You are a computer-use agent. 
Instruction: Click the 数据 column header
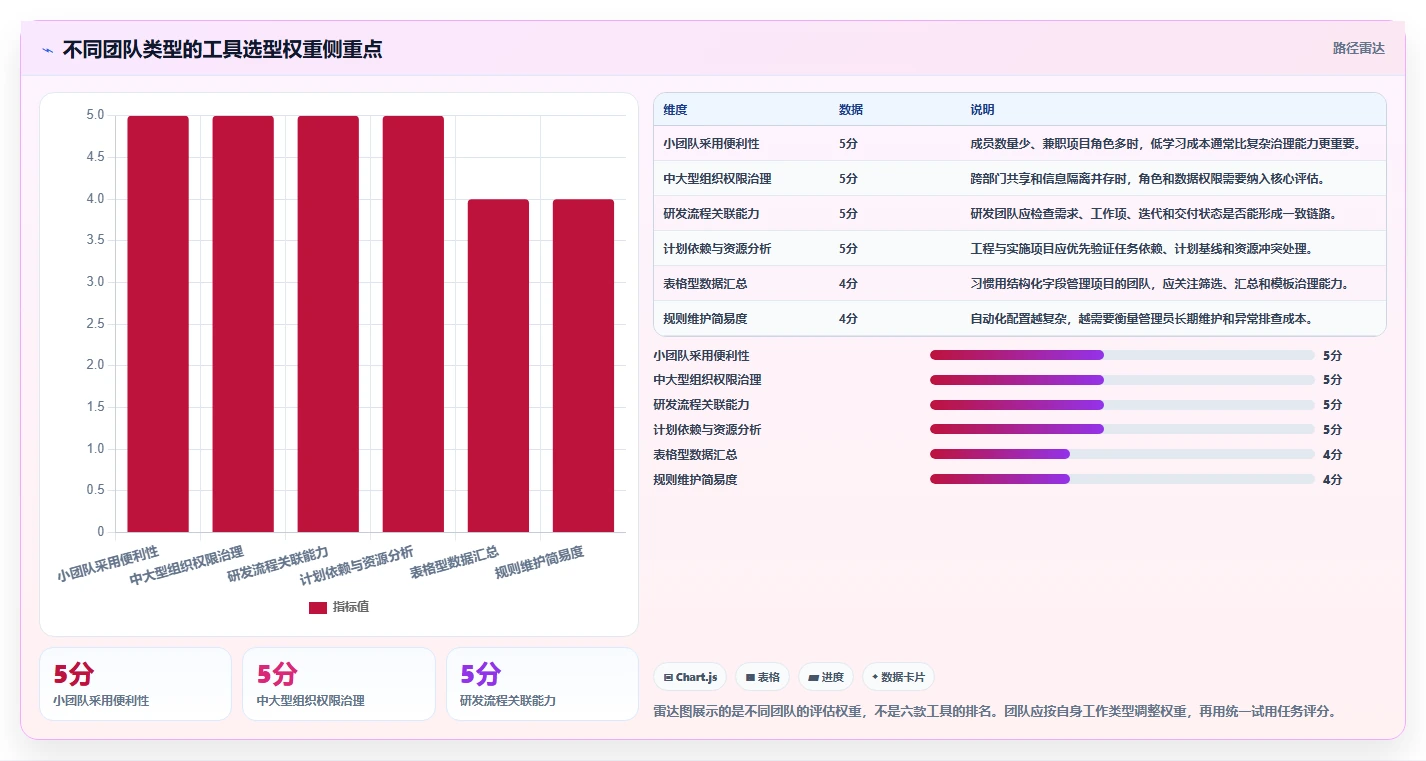[x=851, y=109]
